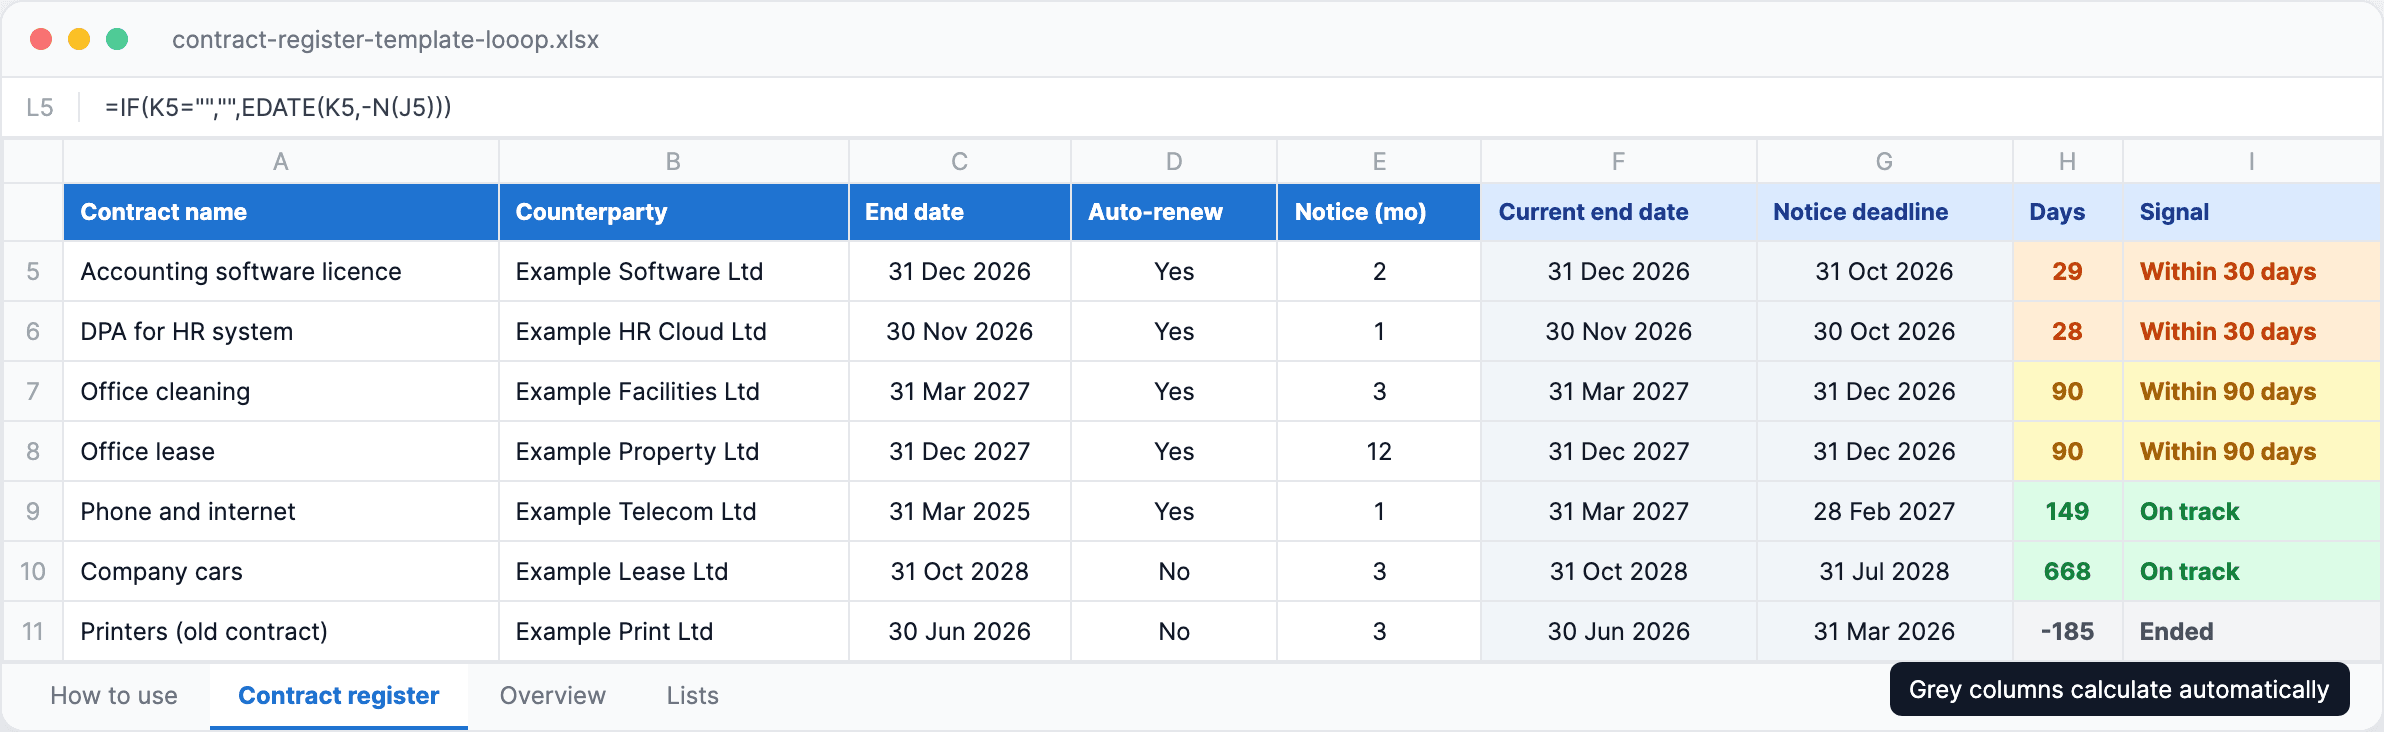Viewport: 2384px width, 732px height.
Task: Open the Contract register sheet tab
Action: point(338,695)
